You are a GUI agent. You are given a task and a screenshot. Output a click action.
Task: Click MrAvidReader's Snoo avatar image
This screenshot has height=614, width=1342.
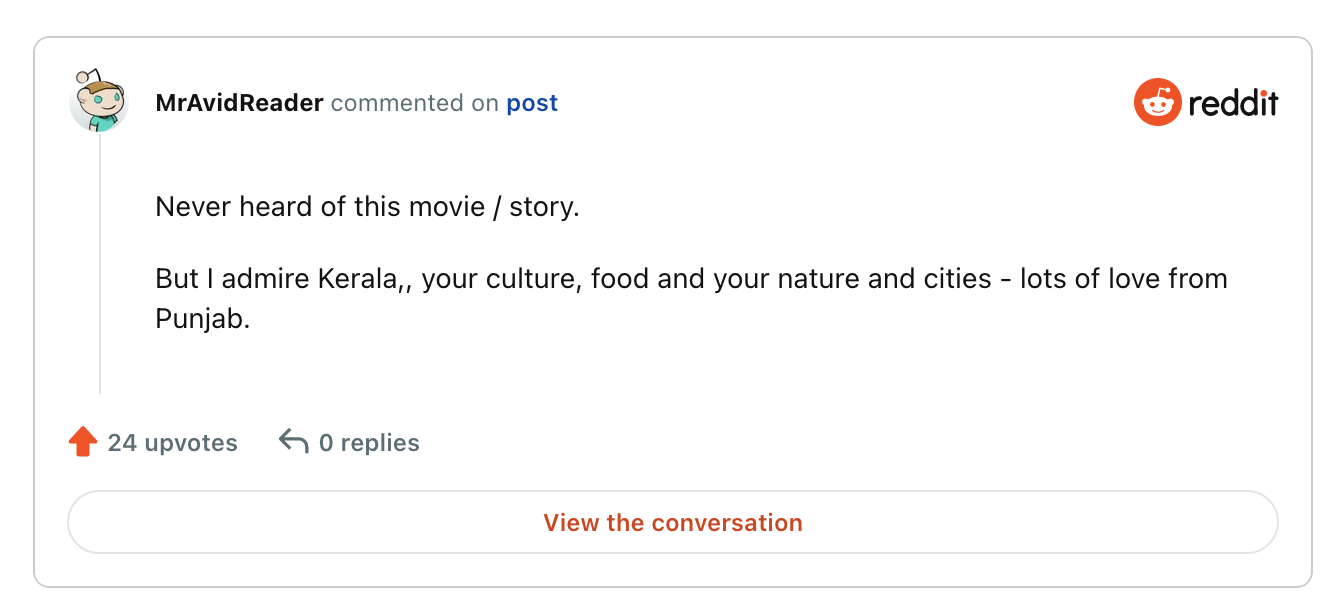[98, 101]
